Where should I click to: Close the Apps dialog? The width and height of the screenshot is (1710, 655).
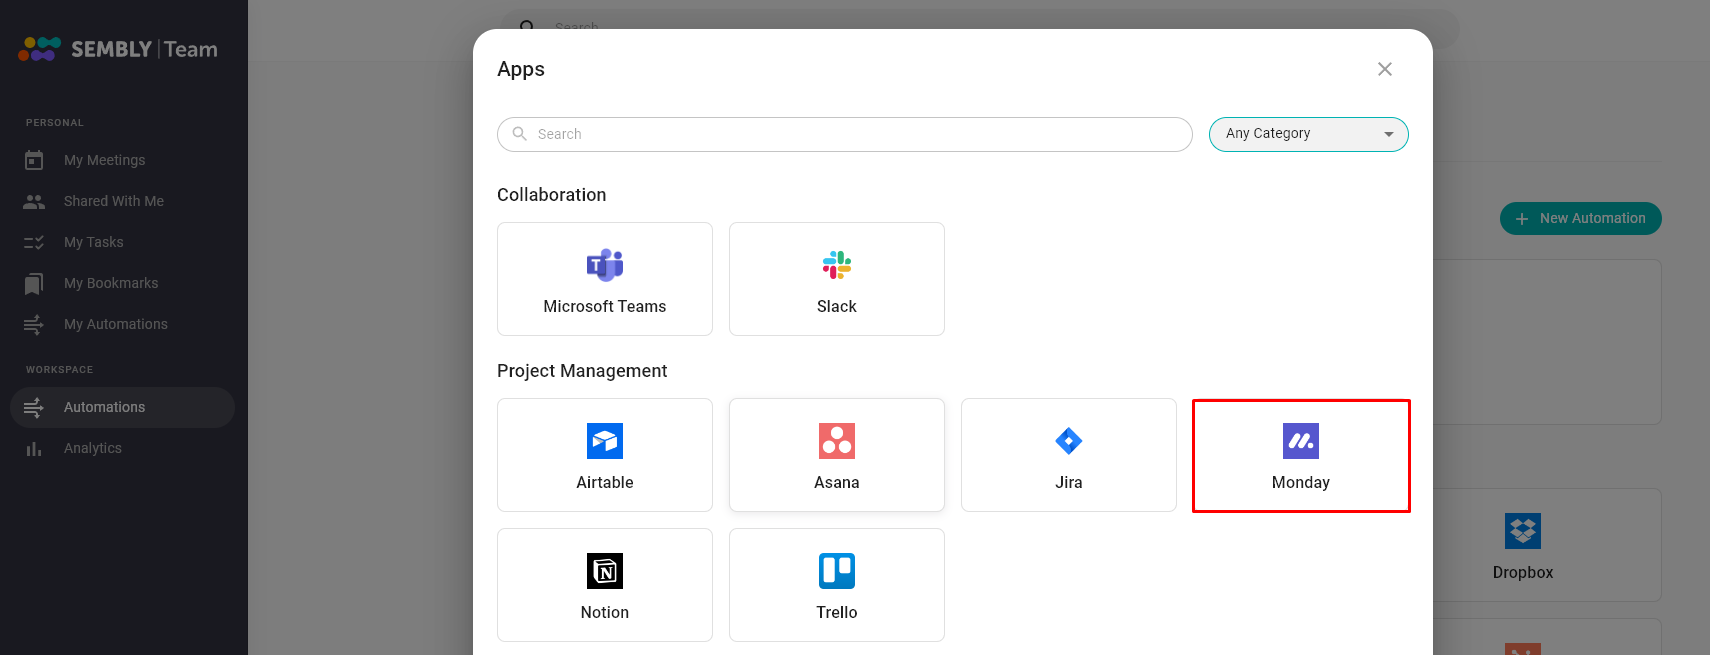point(1385,69)
